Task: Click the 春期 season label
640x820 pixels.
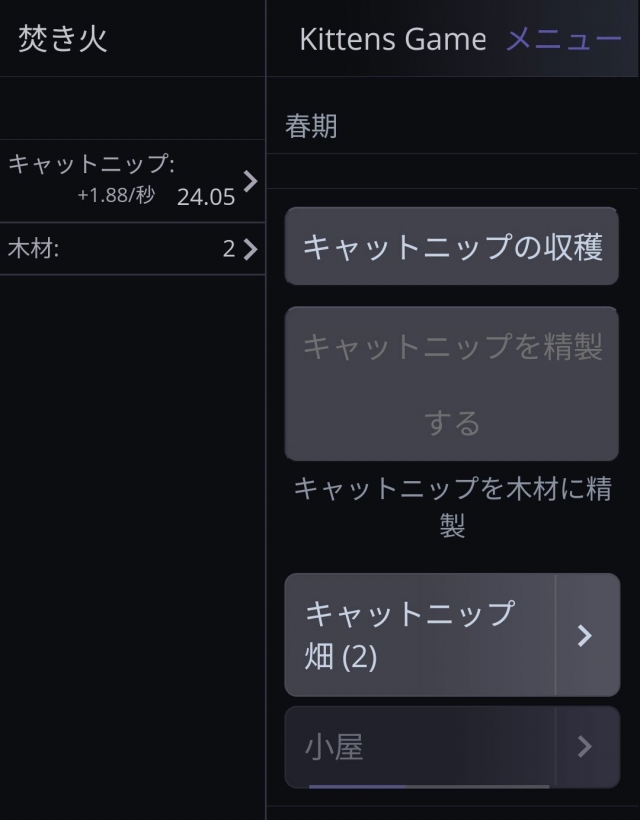Action: pos(311,127)
